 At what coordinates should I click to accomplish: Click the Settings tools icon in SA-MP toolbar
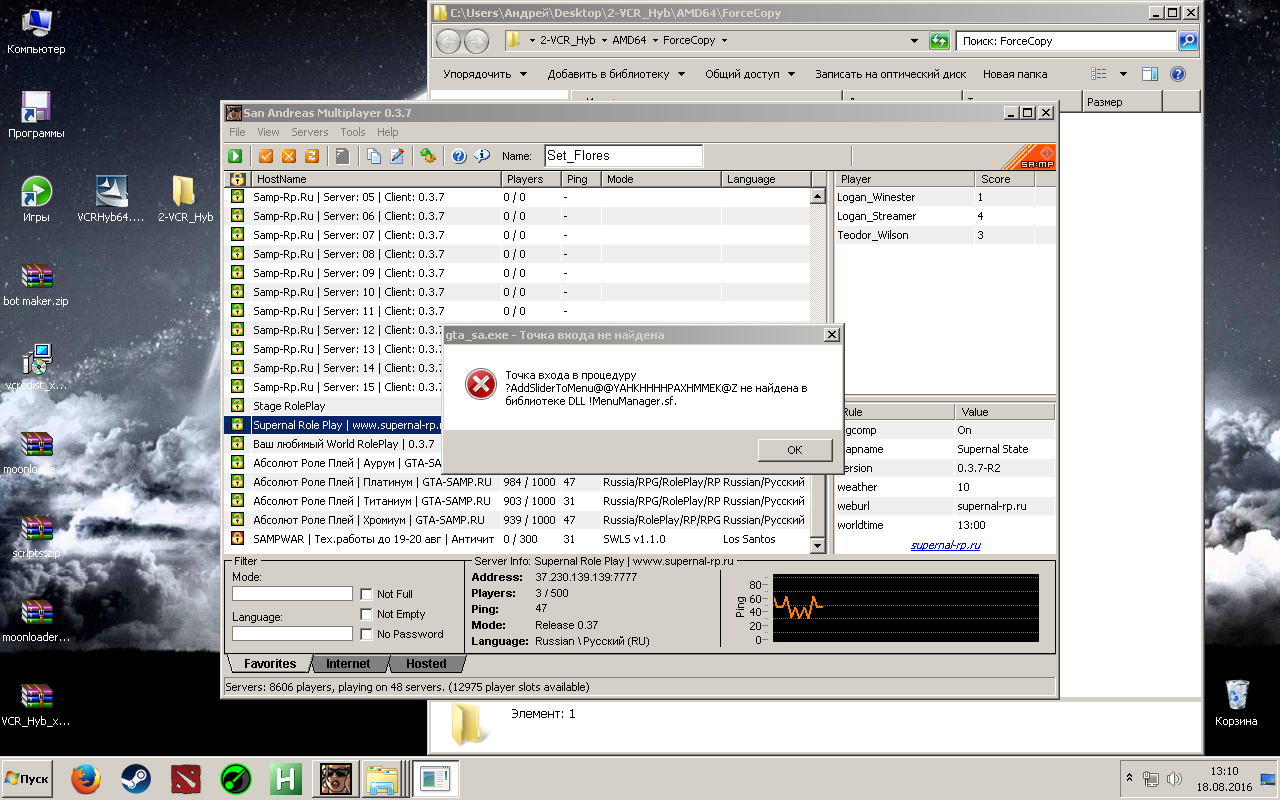pos(428,156)
